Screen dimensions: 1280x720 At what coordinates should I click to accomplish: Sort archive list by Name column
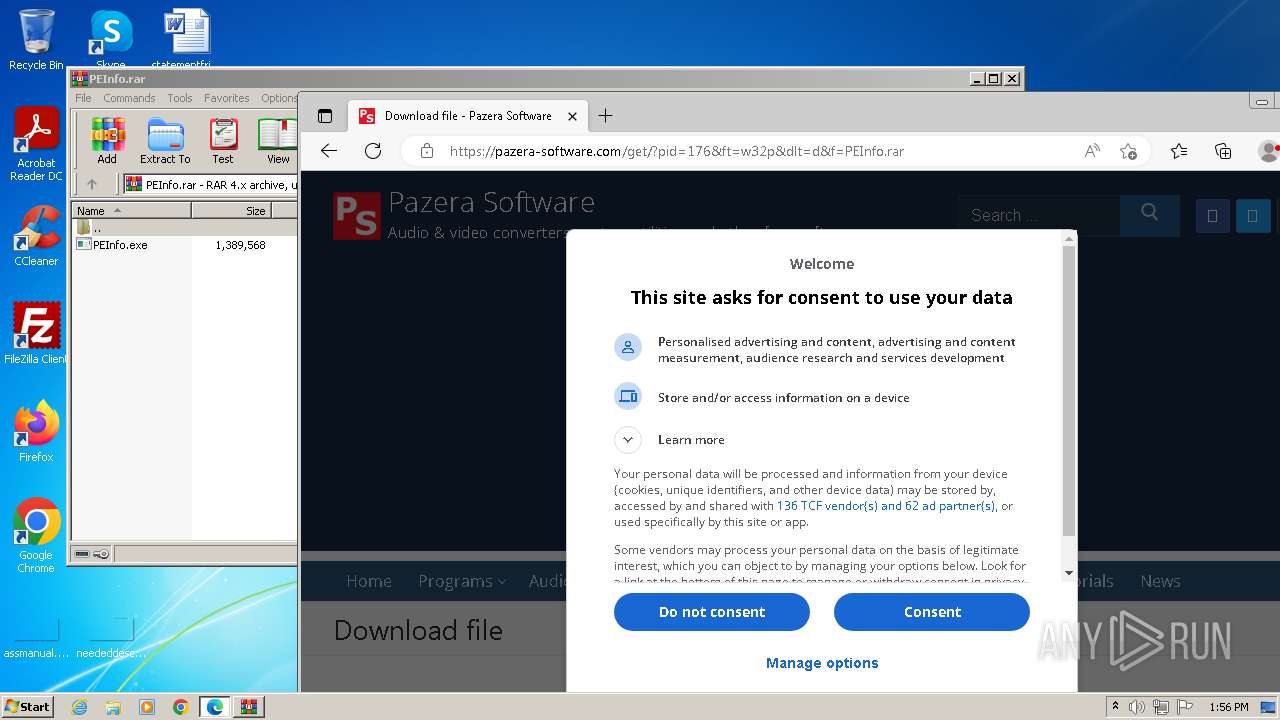coord(131,211)
